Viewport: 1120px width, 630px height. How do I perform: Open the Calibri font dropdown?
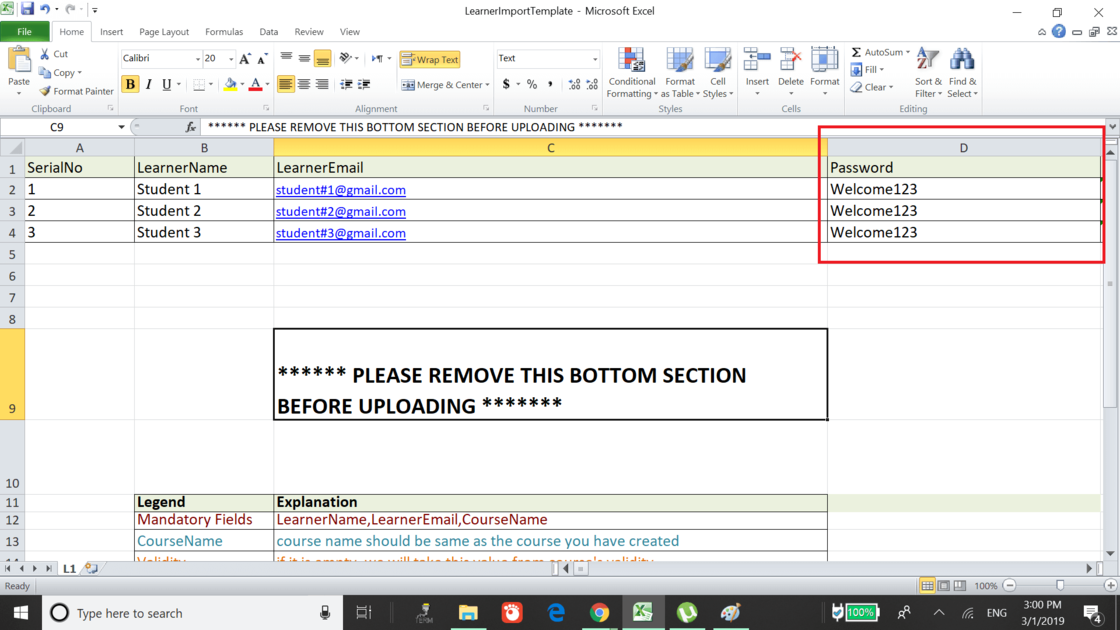198,59
